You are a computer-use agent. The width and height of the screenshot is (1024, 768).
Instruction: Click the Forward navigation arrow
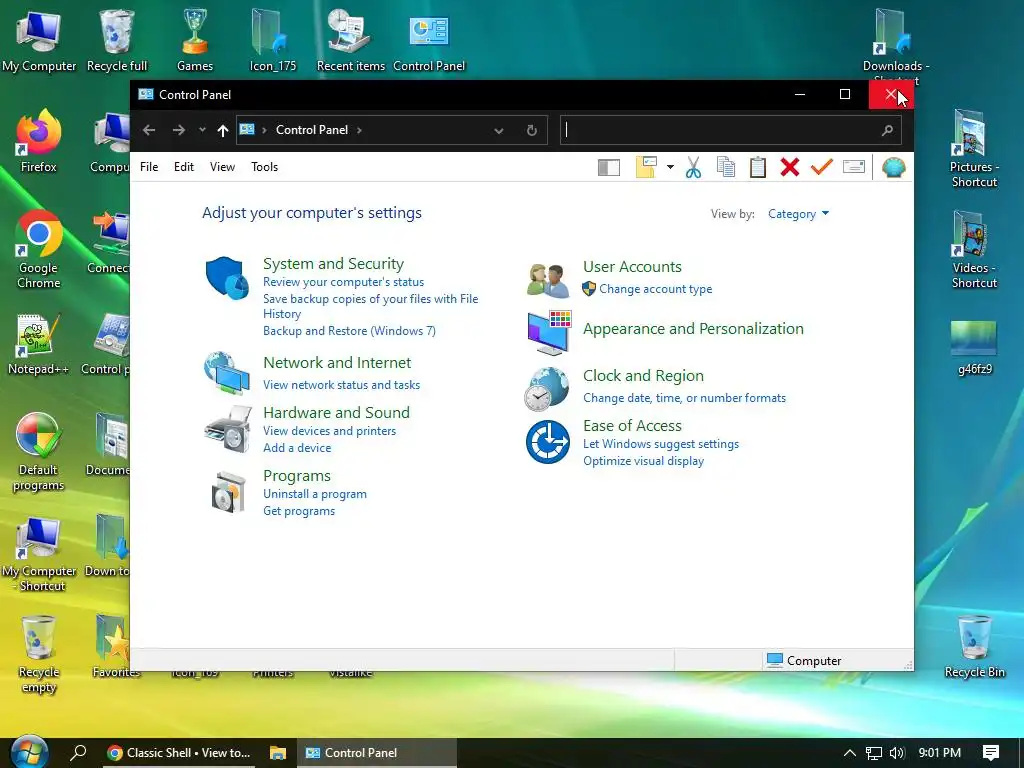click(x=178, y=130)
